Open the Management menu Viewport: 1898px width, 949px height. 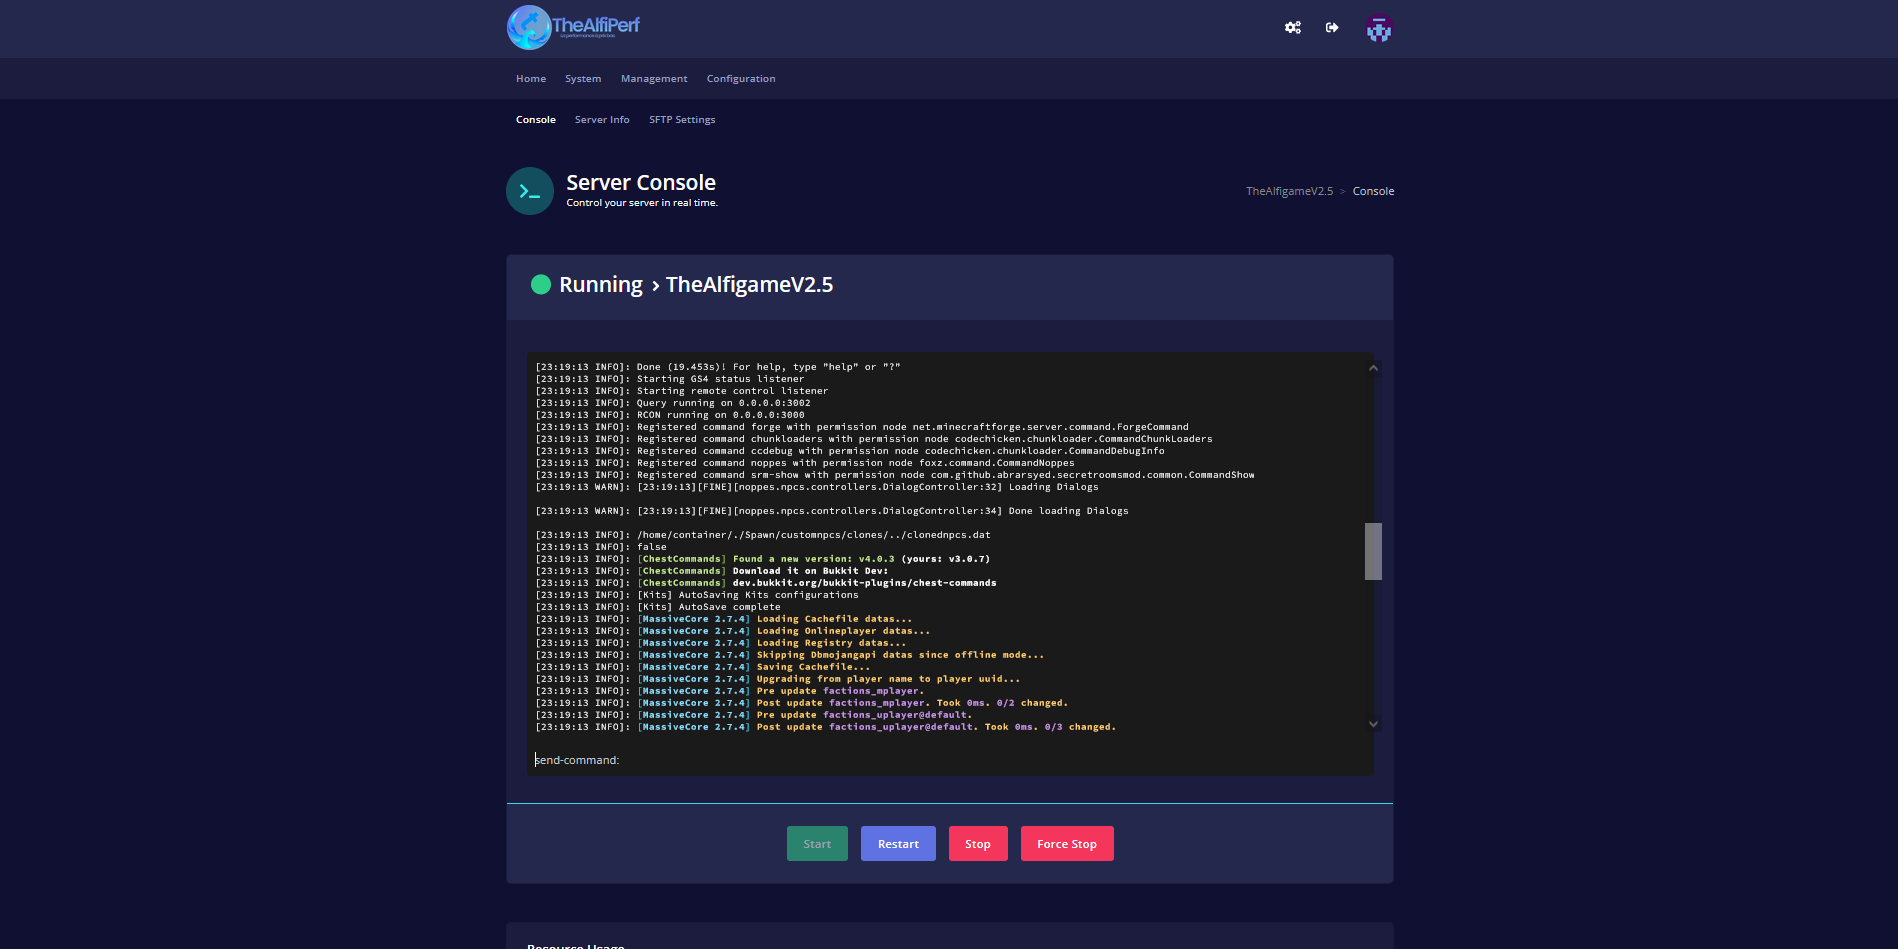click(x=654, y=79)
